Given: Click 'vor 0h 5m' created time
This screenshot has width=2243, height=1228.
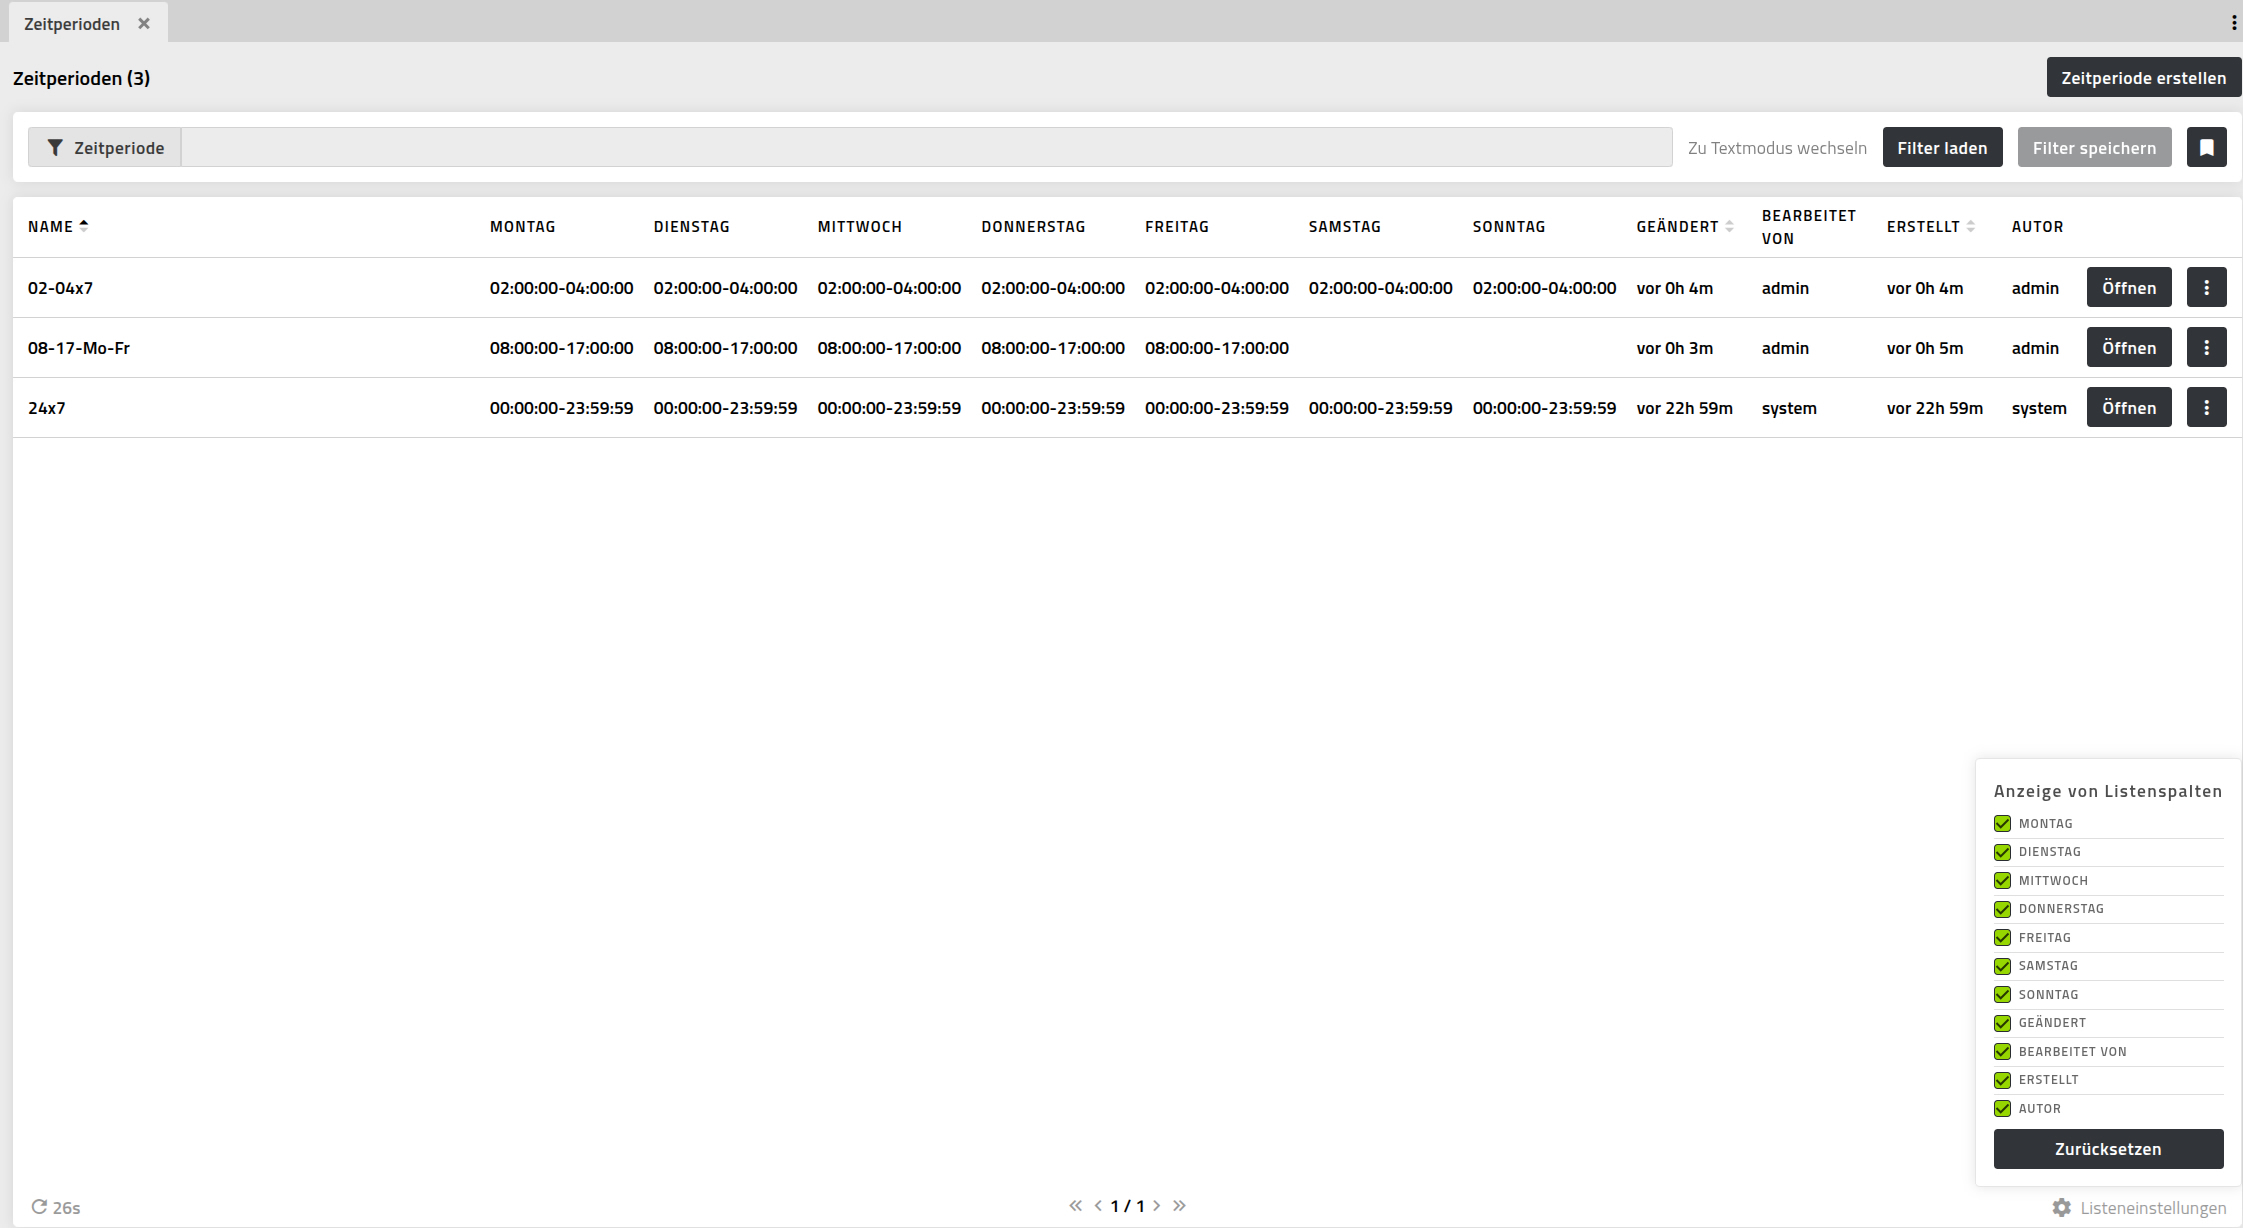Looking at the screenshot, I should (x=1925, y=348).
